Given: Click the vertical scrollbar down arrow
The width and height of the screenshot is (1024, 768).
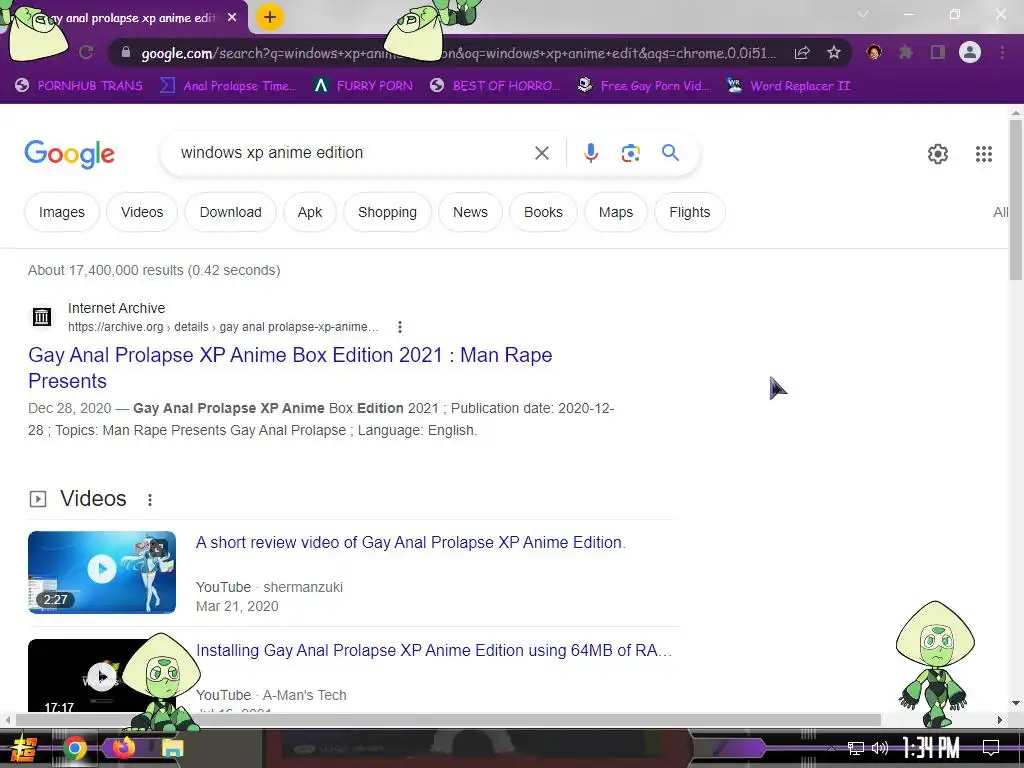Looking at the screenshot, I should pyautogui.click(x=1016, y=704).
